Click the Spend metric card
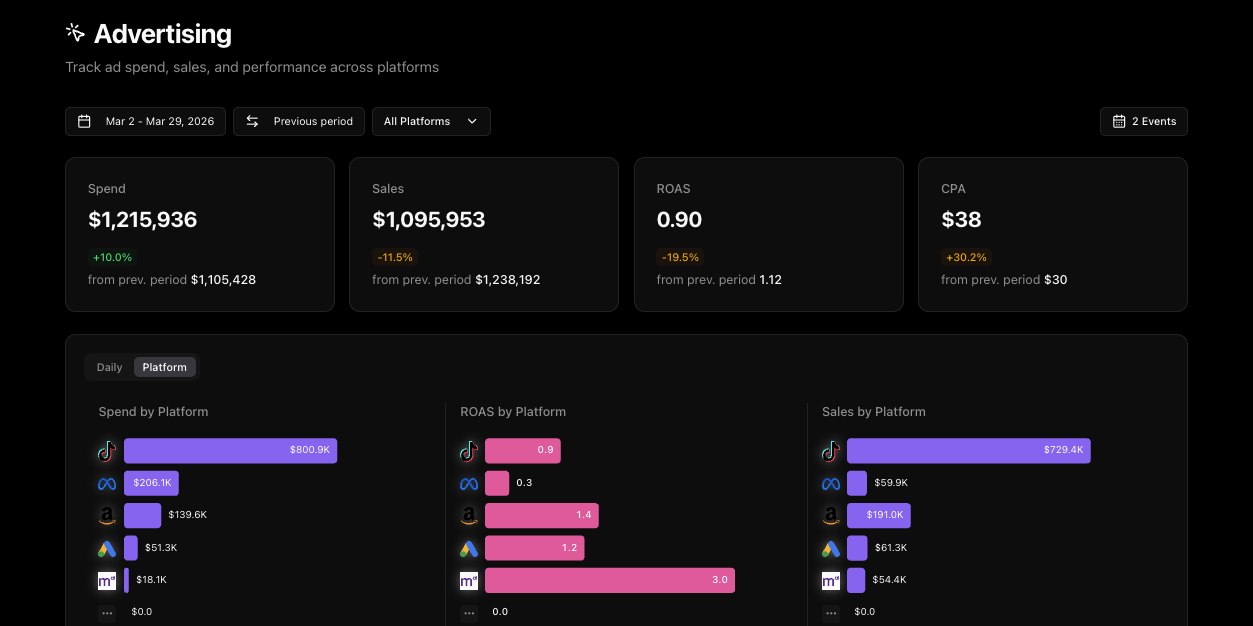1253x626 pixels. pos(200,234)
